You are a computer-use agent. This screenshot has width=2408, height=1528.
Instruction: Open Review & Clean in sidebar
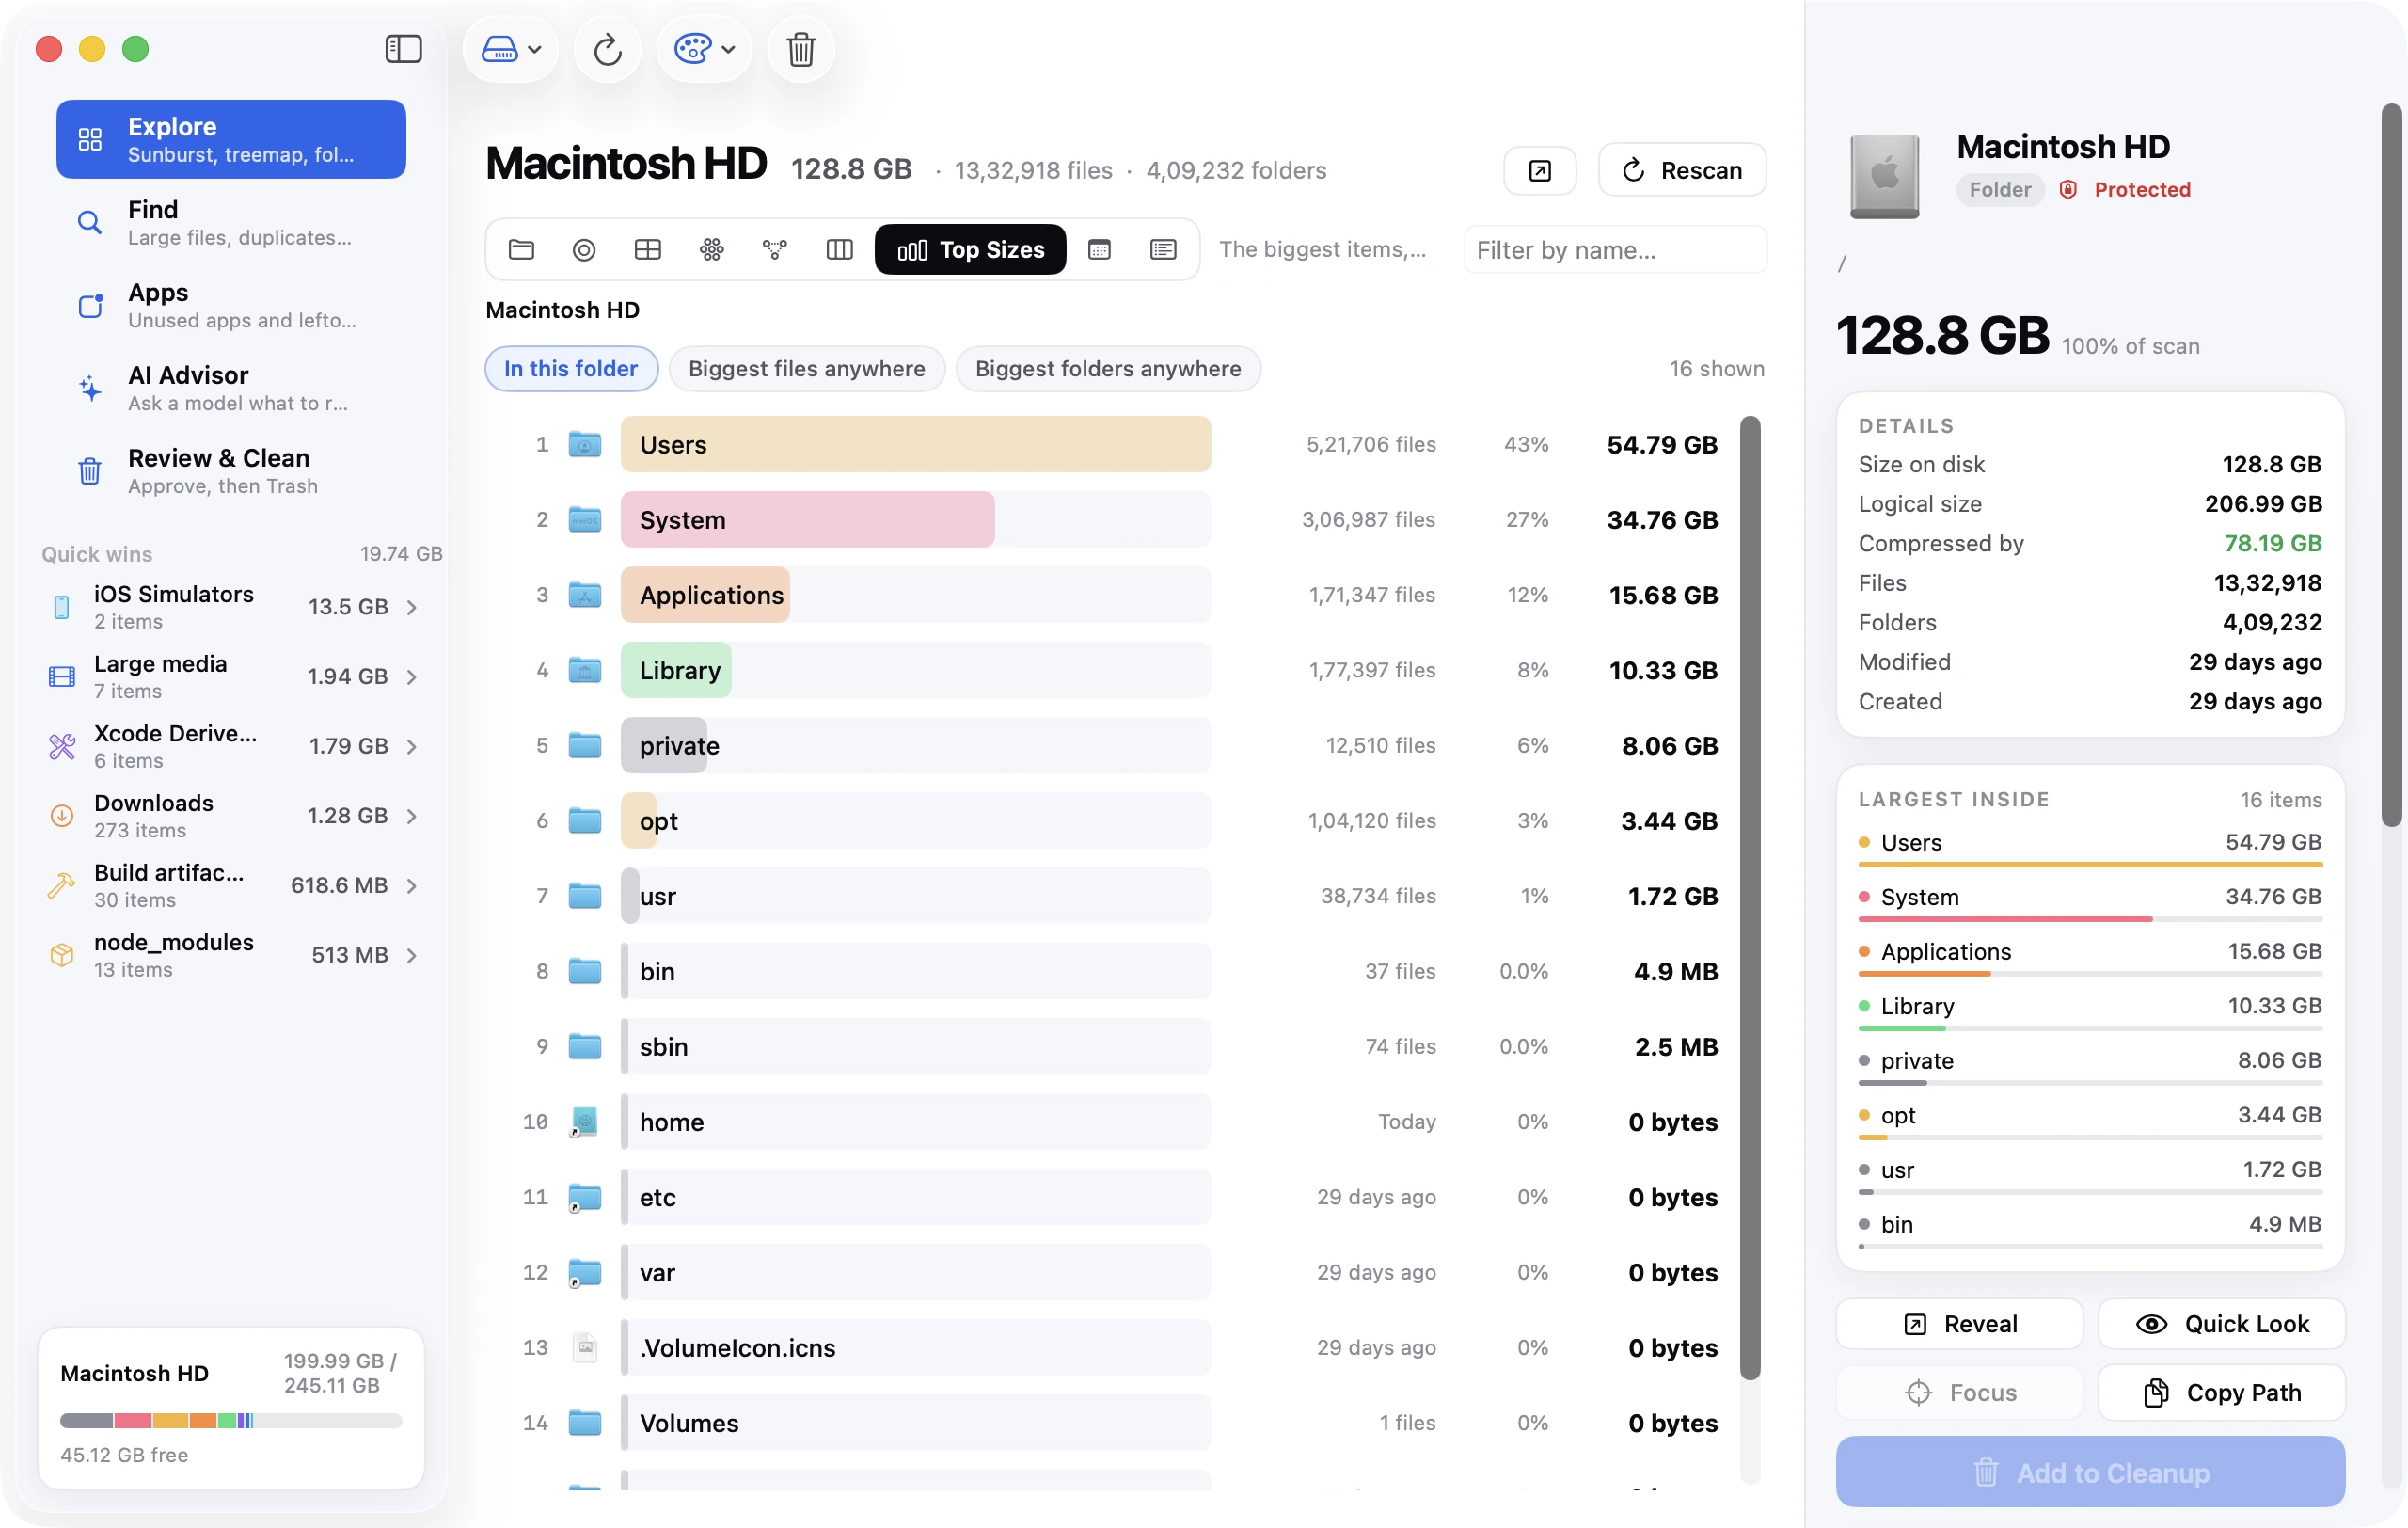click(x=231, y=471)
